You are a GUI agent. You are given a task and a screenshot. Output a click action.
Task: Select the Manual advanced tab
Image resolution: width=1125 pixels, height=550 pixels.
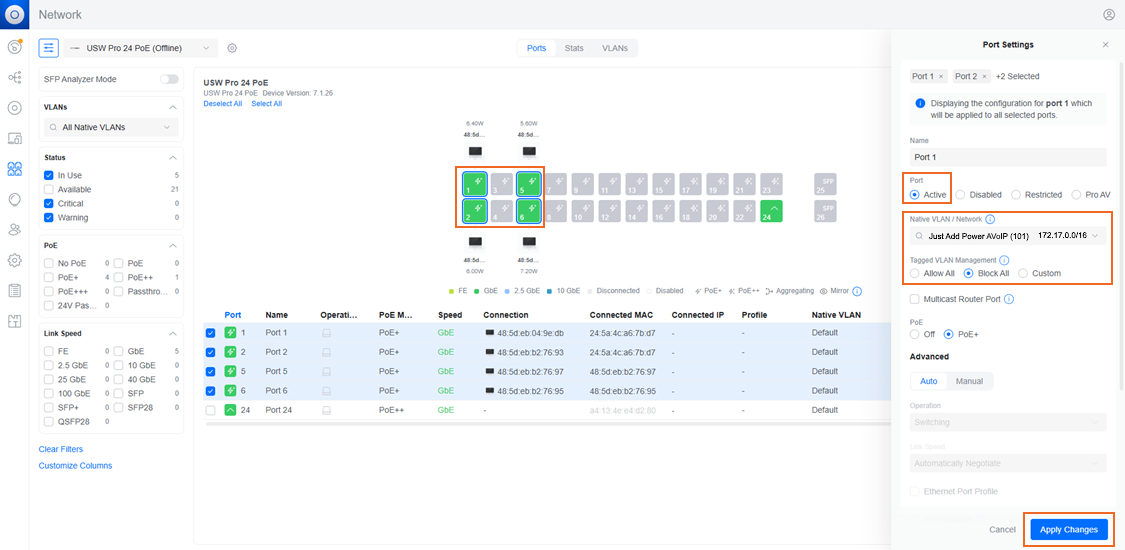[x=969, y=381]
